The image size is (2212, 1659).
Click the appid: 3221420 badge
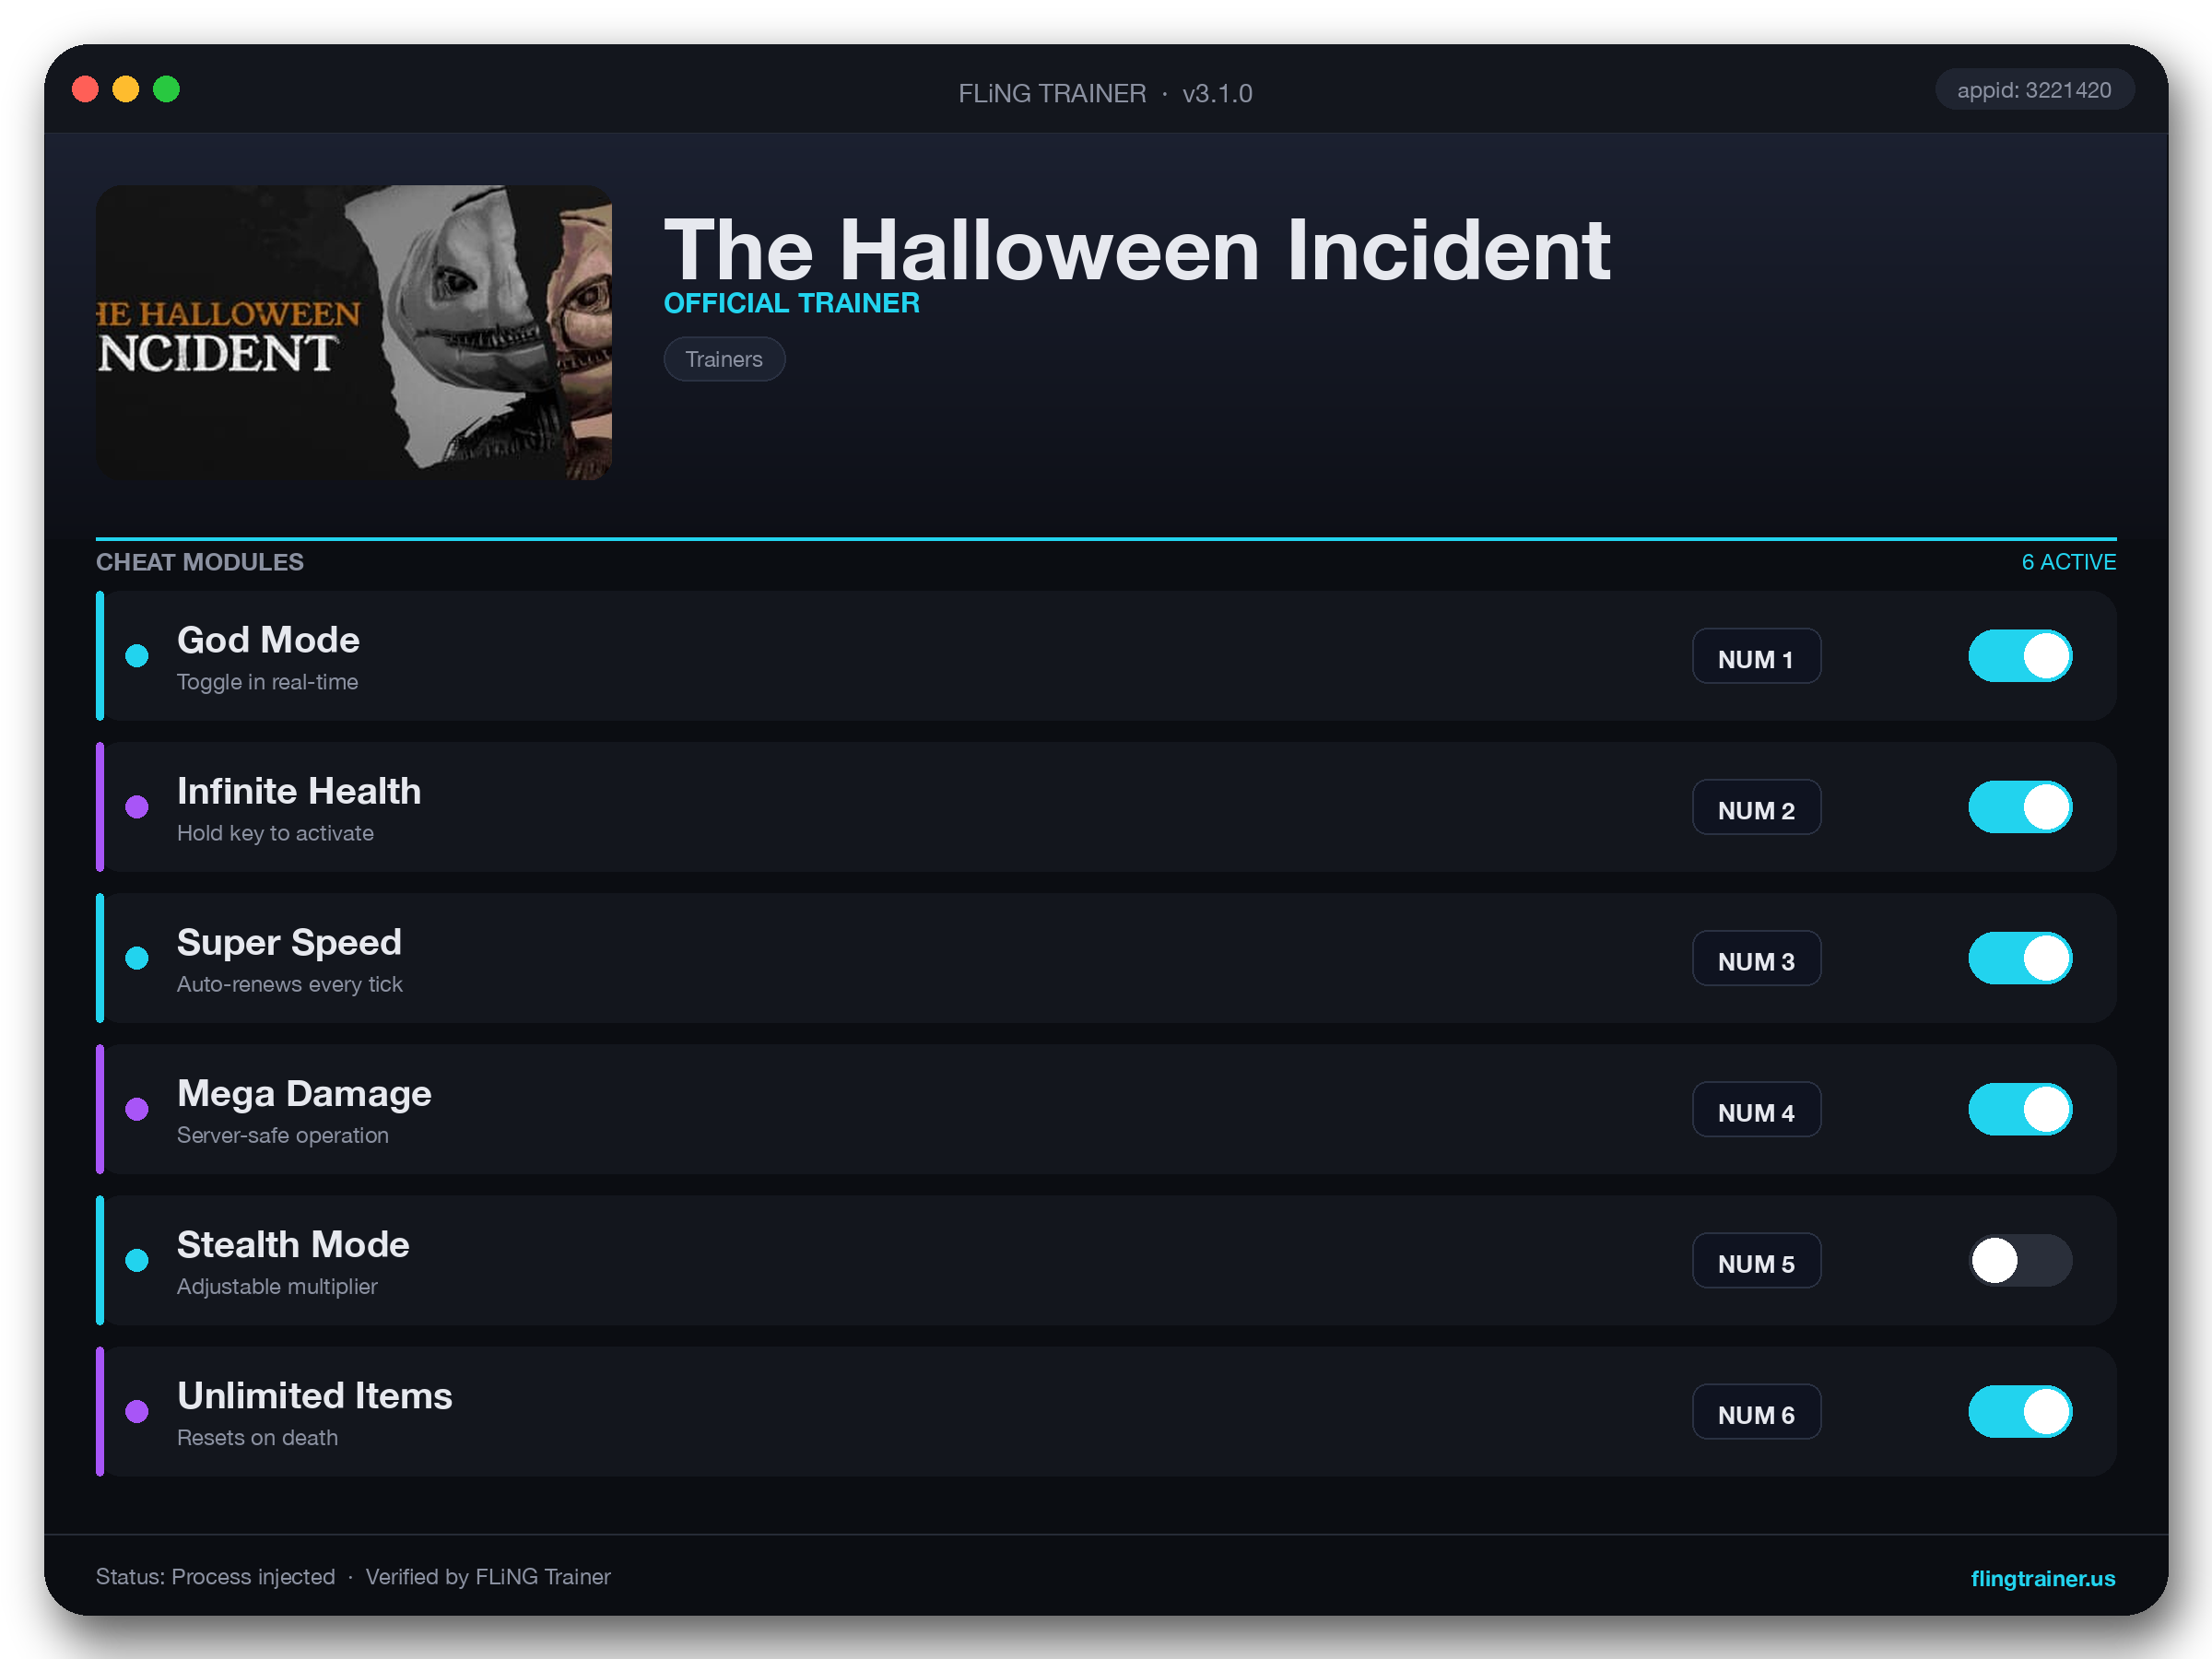pyautogui.click(x=2034, y=90)
